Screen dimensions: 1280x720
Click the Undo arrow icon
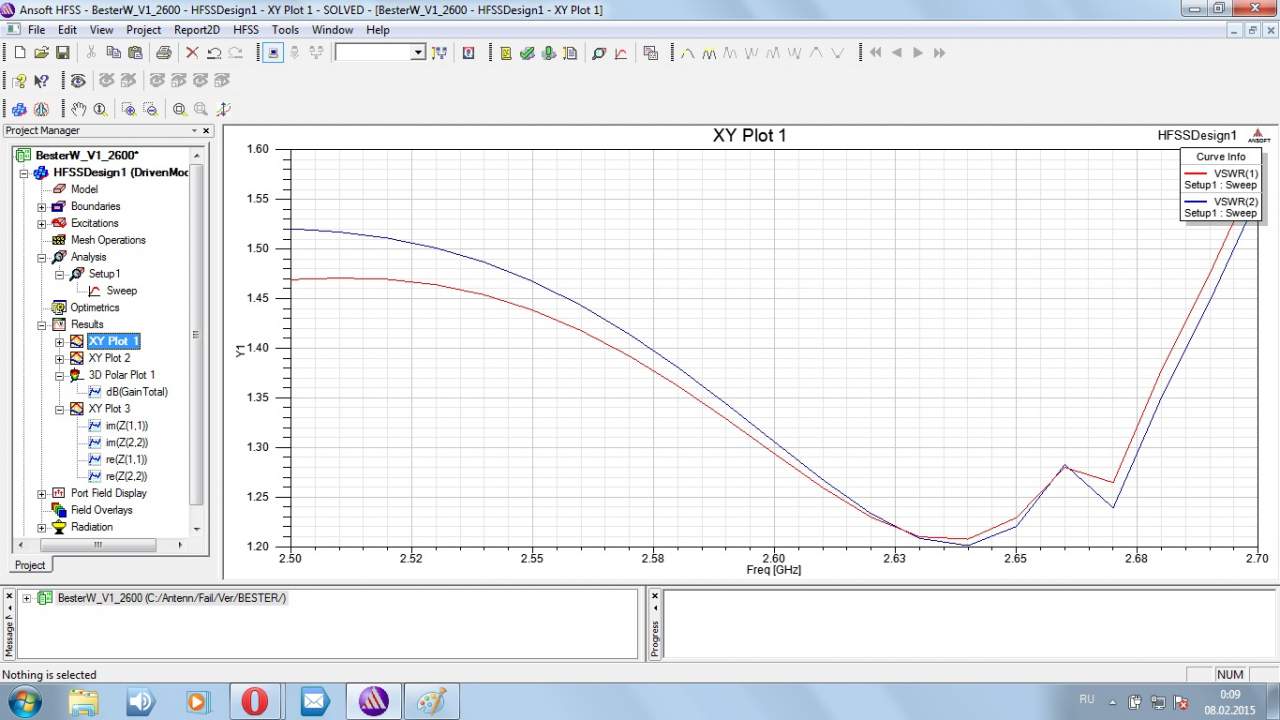[x=213, y=53]
